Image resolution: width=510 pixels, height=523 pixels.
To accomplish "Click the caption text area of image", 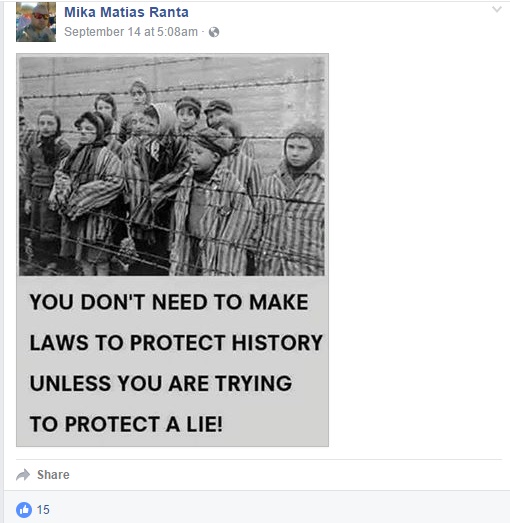I will [x=172, y=361].
